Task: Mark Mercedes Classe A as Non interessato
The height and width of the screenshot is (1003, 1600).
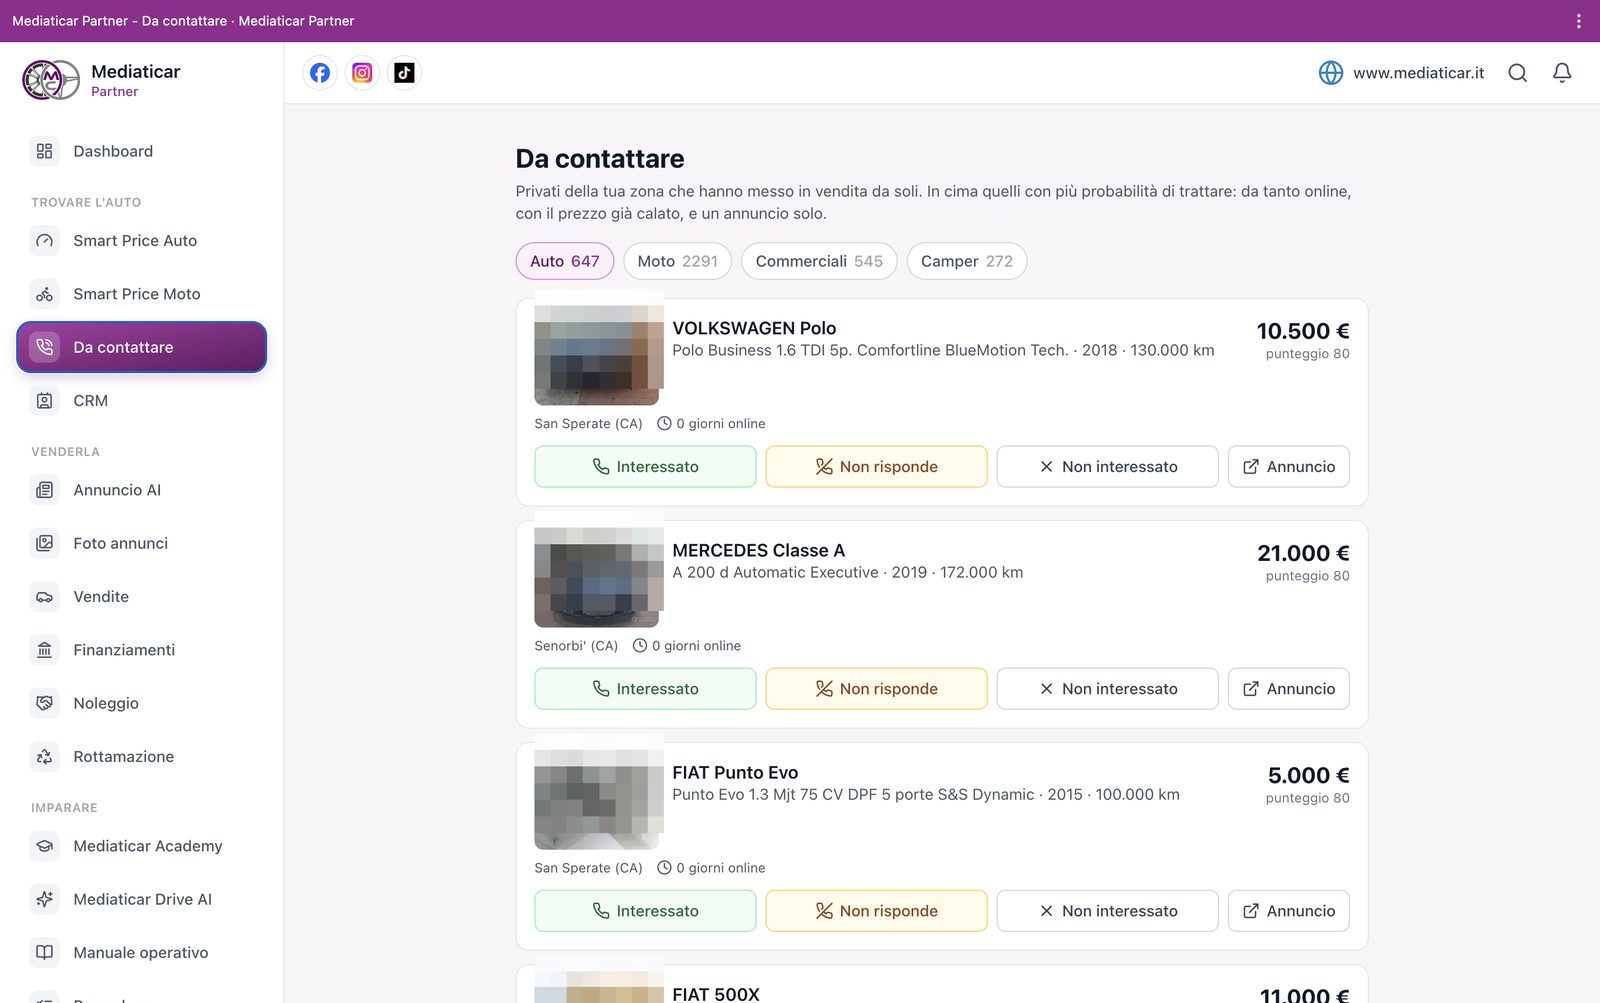Action: tap(1108, 689)
